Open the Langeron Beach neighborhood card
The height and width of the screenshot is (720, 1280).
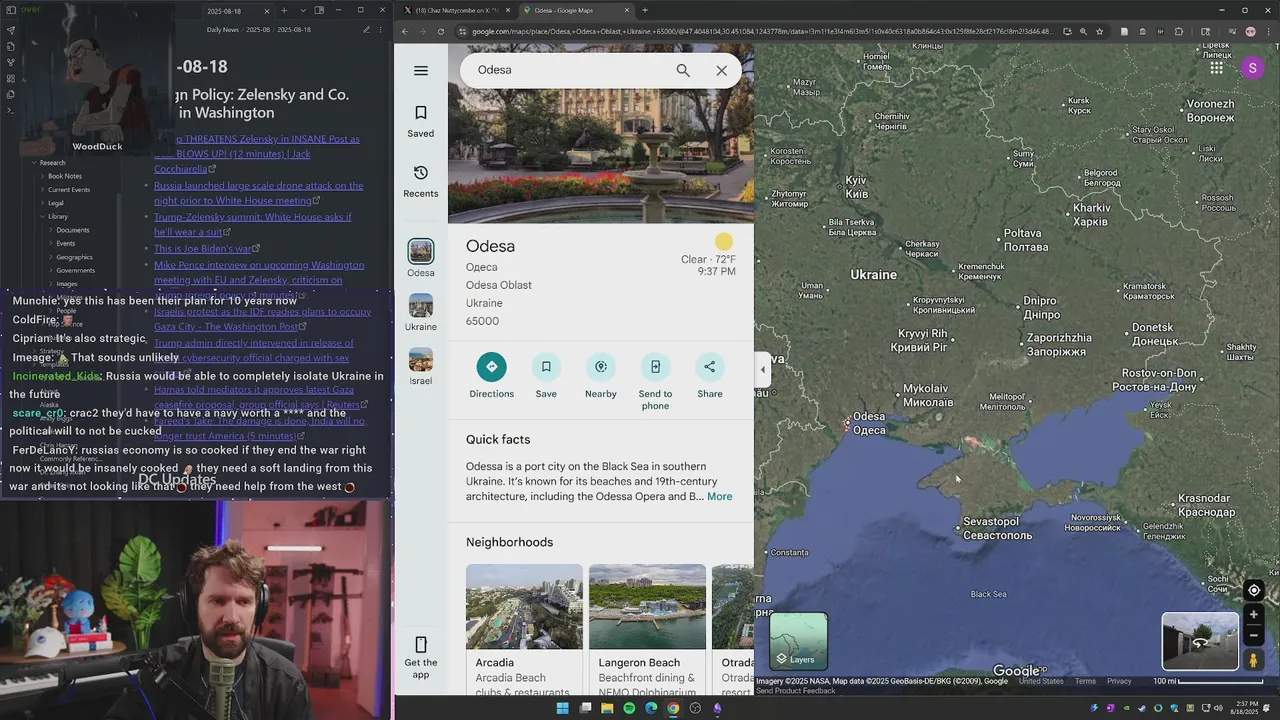(x=647, y=628)
